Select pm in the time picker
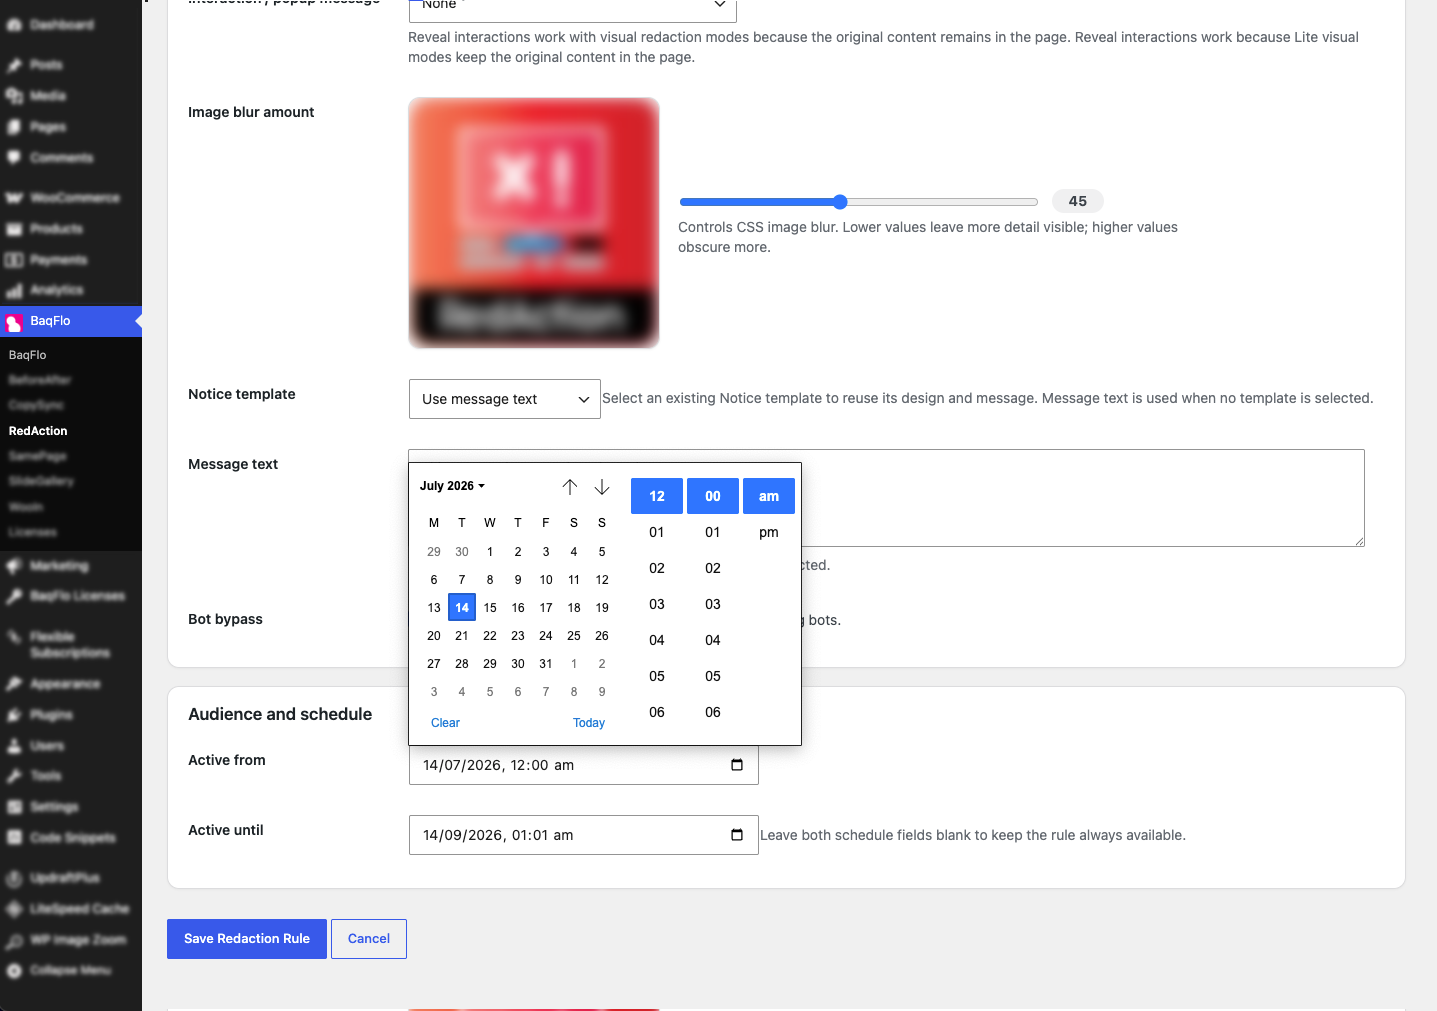The height and width of the screenshot is (1011, 1437). click(x=769, y=532)
